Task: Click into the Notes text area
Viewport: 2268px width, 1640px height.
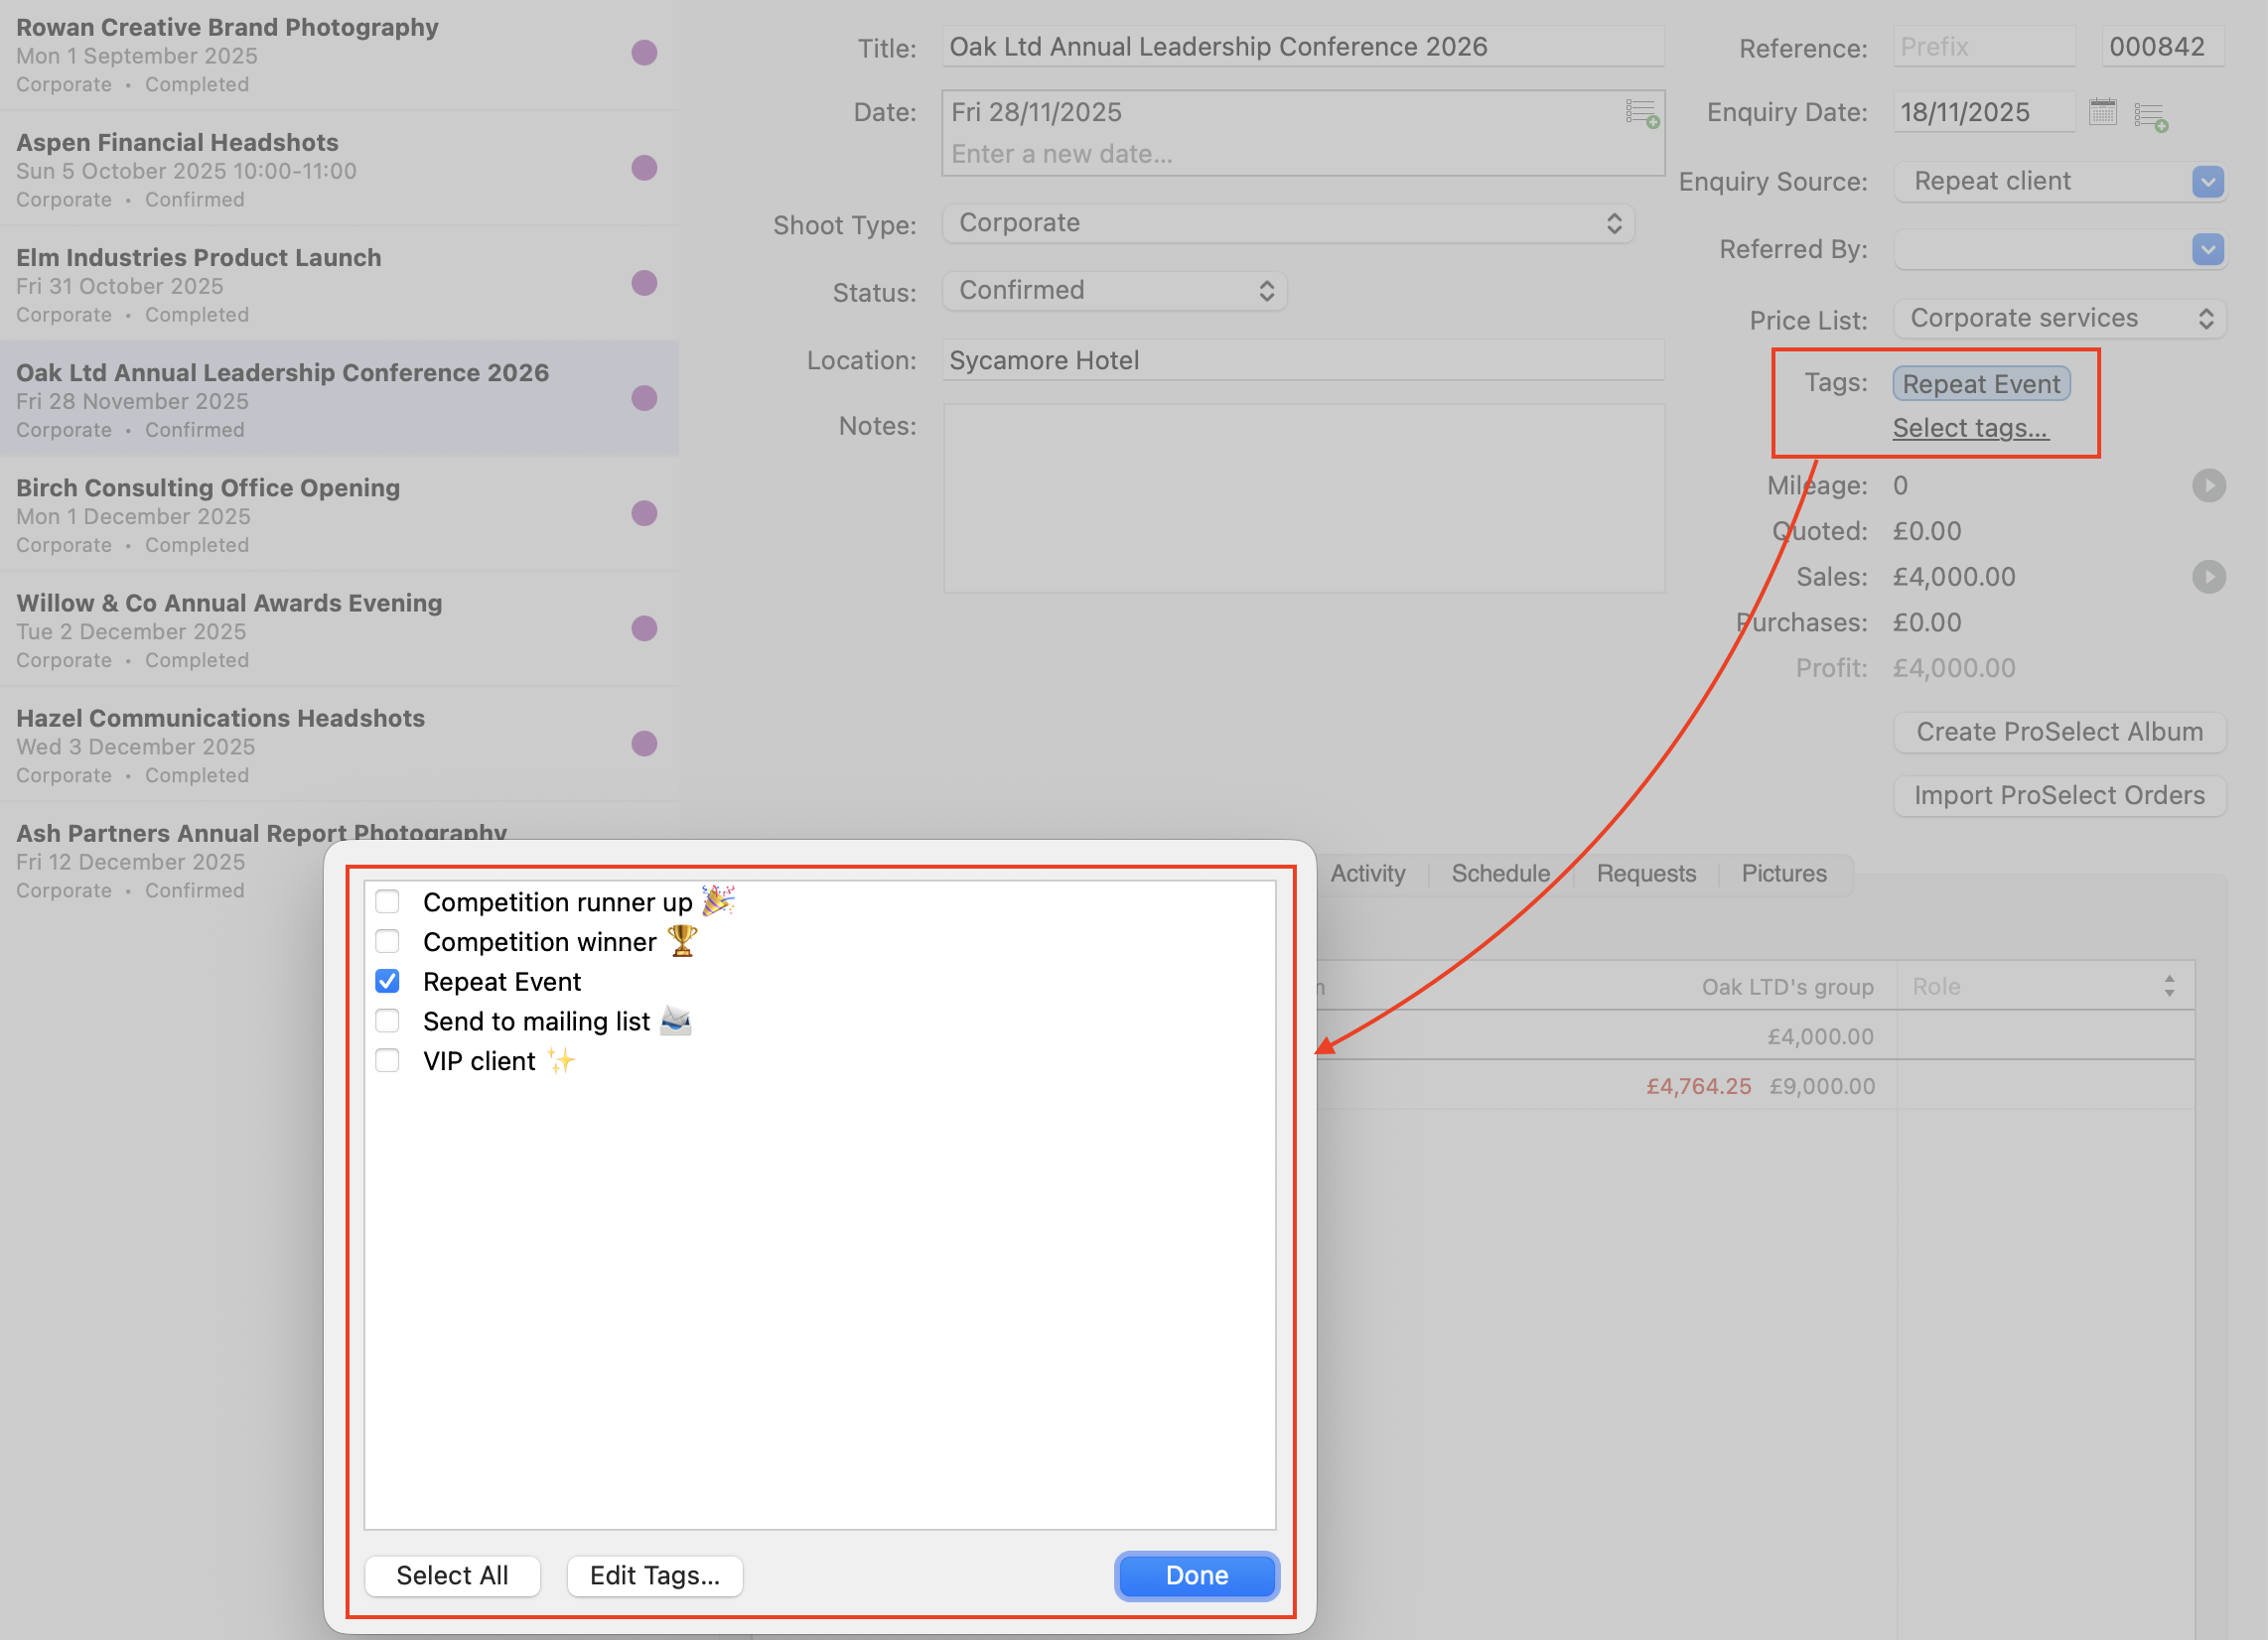Action: pyautogui.click(x=1303, y=498)
